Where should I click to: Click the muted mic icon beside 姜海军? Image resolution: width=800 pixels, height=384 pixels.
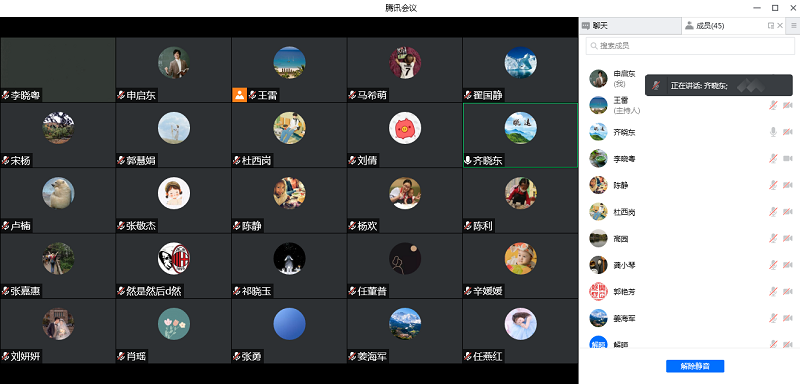click(x=773, y=318)
